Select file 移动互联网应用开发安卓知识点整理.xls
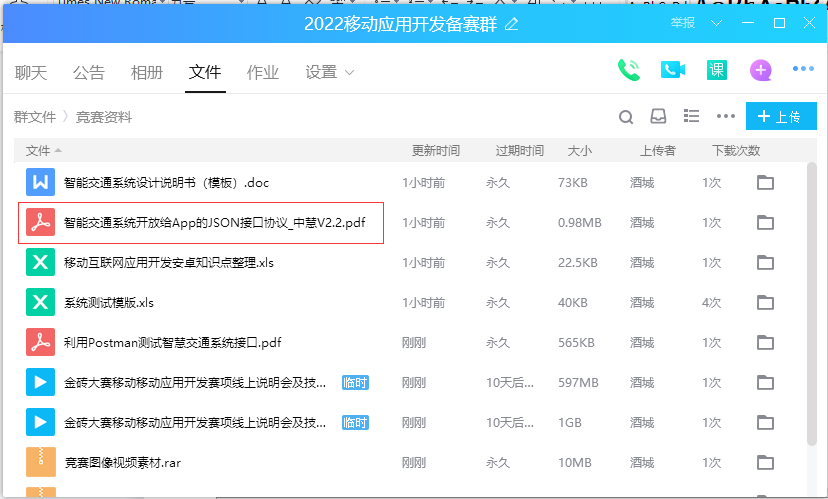The image size is (828, 499). click(169, 262)
